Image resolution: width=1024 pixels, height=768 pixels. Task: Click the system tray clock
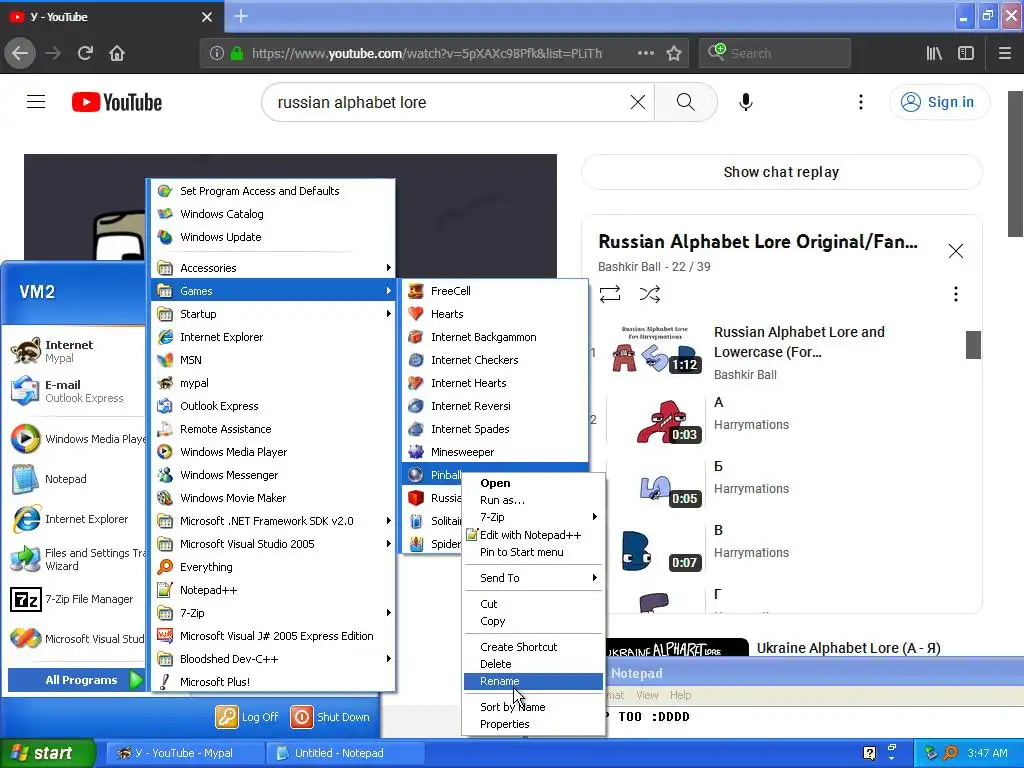987,753
